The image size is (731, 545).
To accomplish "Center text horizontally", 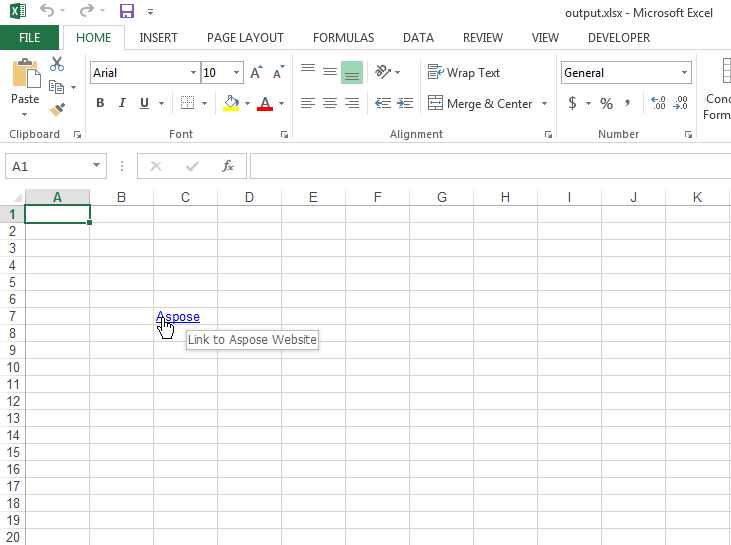I will (330, 103).
